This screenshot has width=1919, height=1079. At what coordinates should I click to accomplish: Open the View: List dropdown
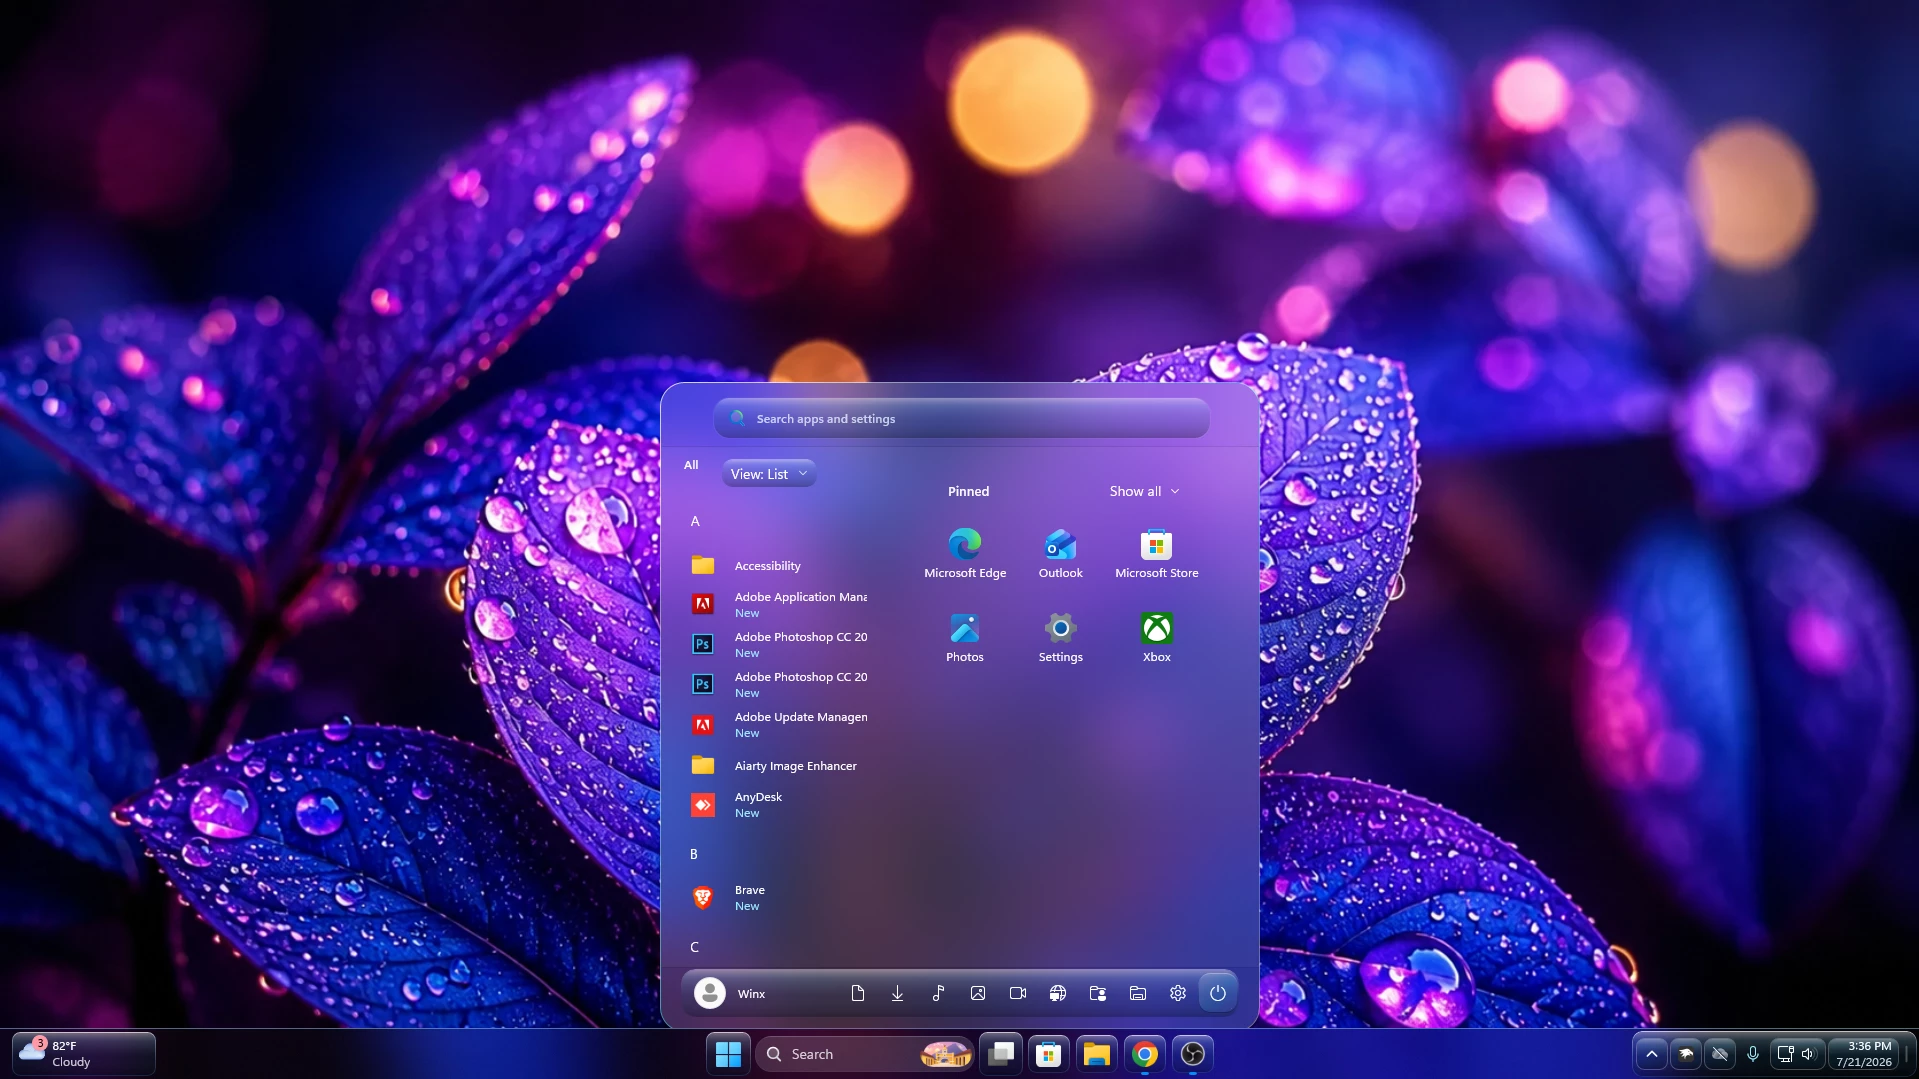pyautogui.click(x=768, y=474)
